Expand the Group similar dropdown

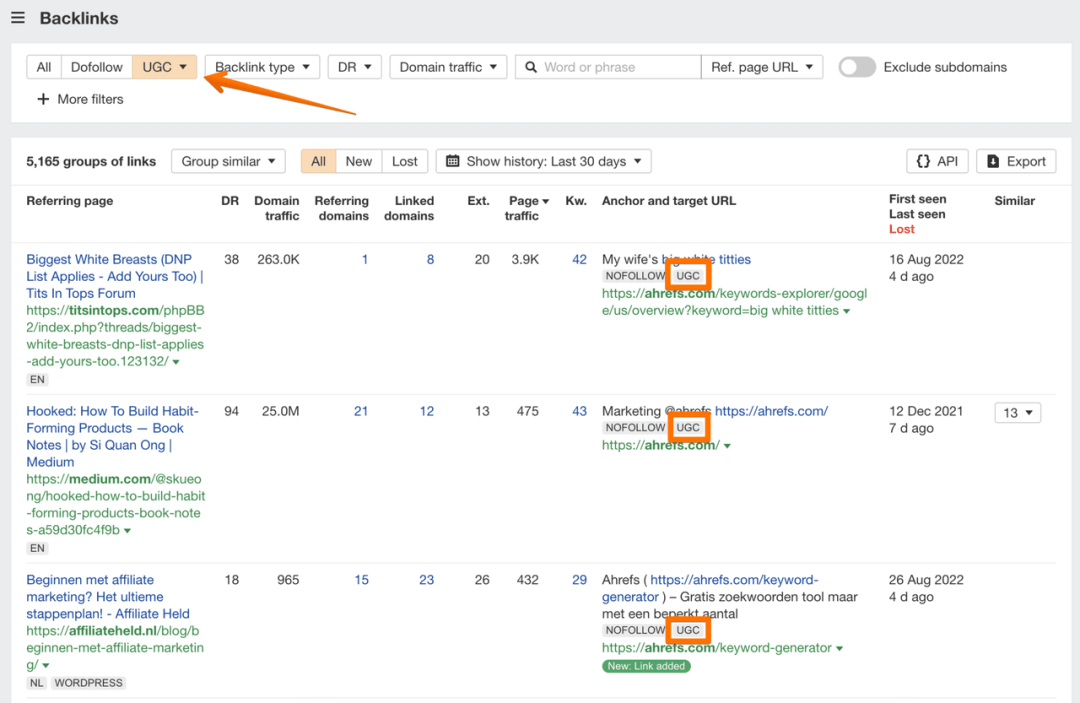click(228, 161)
